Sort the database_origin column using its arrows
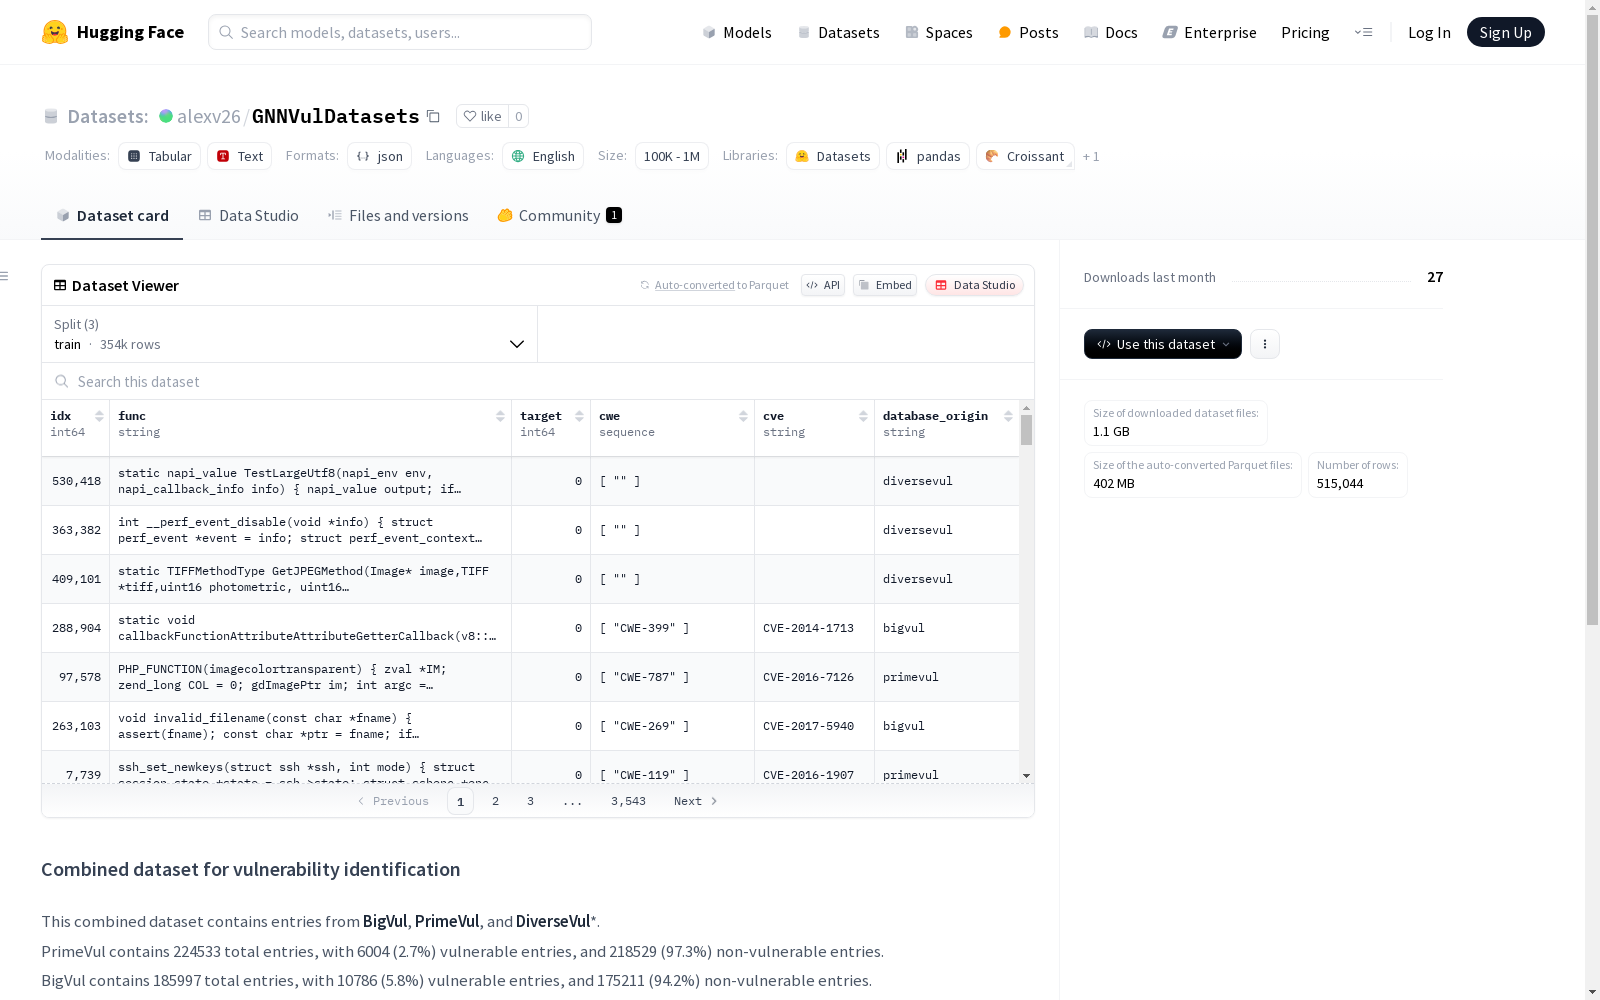This screenshot has height=1000, width=1600. (x=1008, y=416)
